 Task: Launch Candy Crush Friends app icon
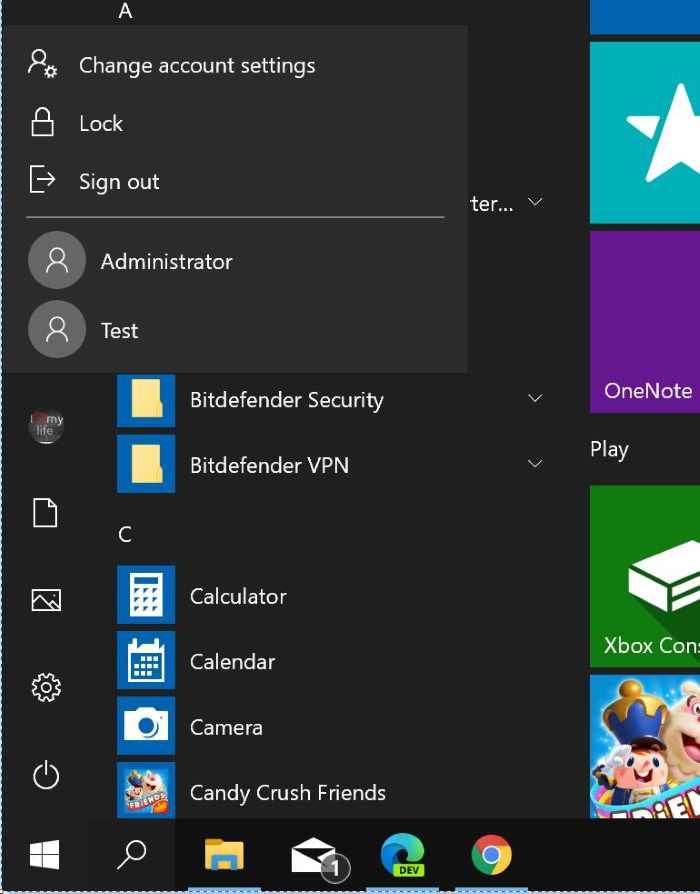[x=146, y=791]
